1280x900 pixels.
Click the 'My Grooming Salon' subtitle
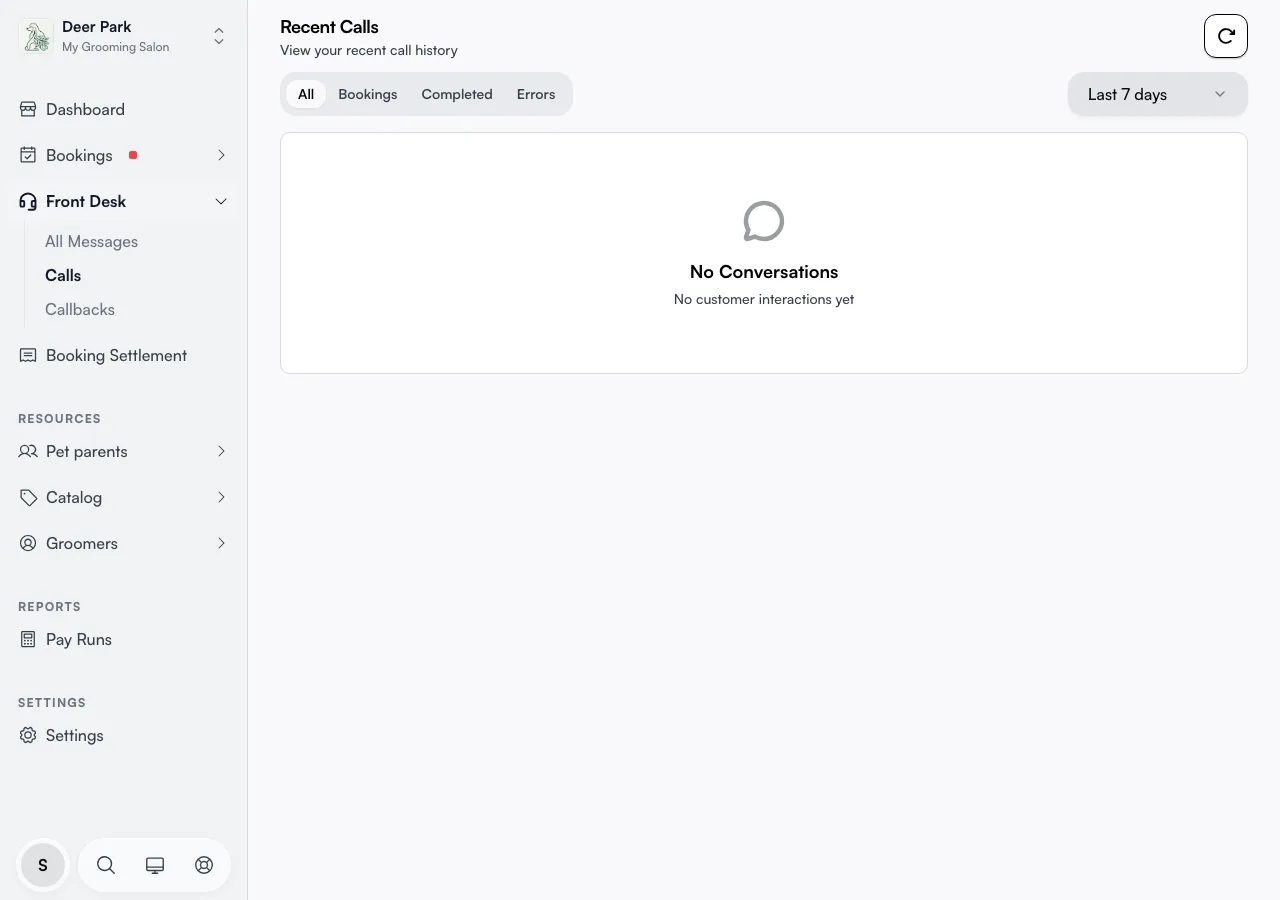click(x=116, y=47)
